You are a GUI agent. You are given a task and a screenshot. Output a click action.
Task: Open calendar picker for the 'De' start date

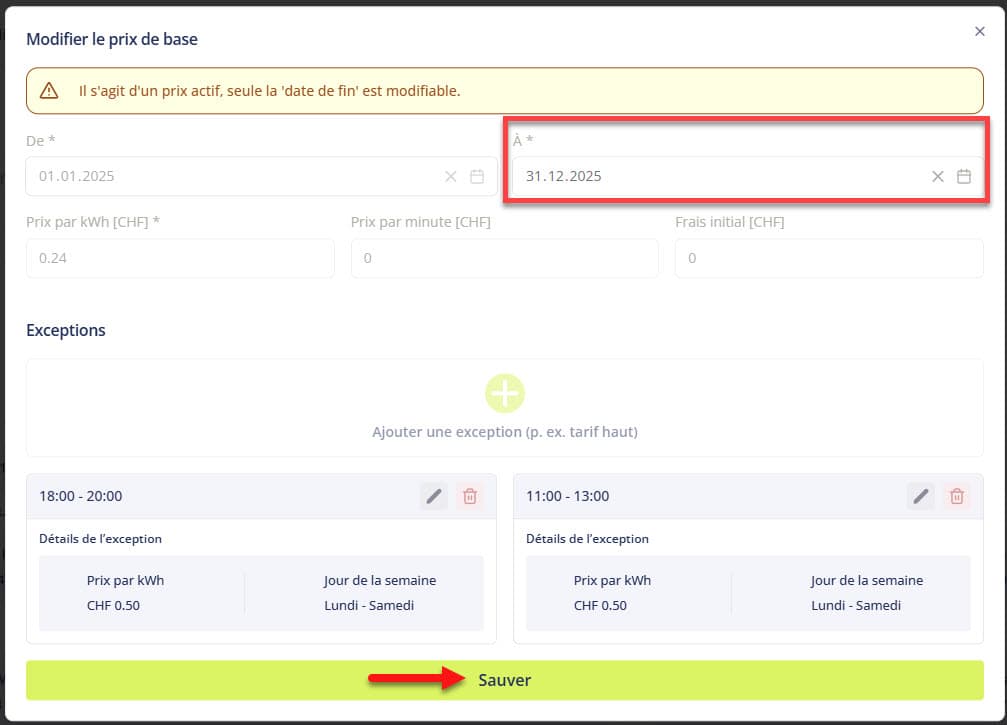pos(477,176)
